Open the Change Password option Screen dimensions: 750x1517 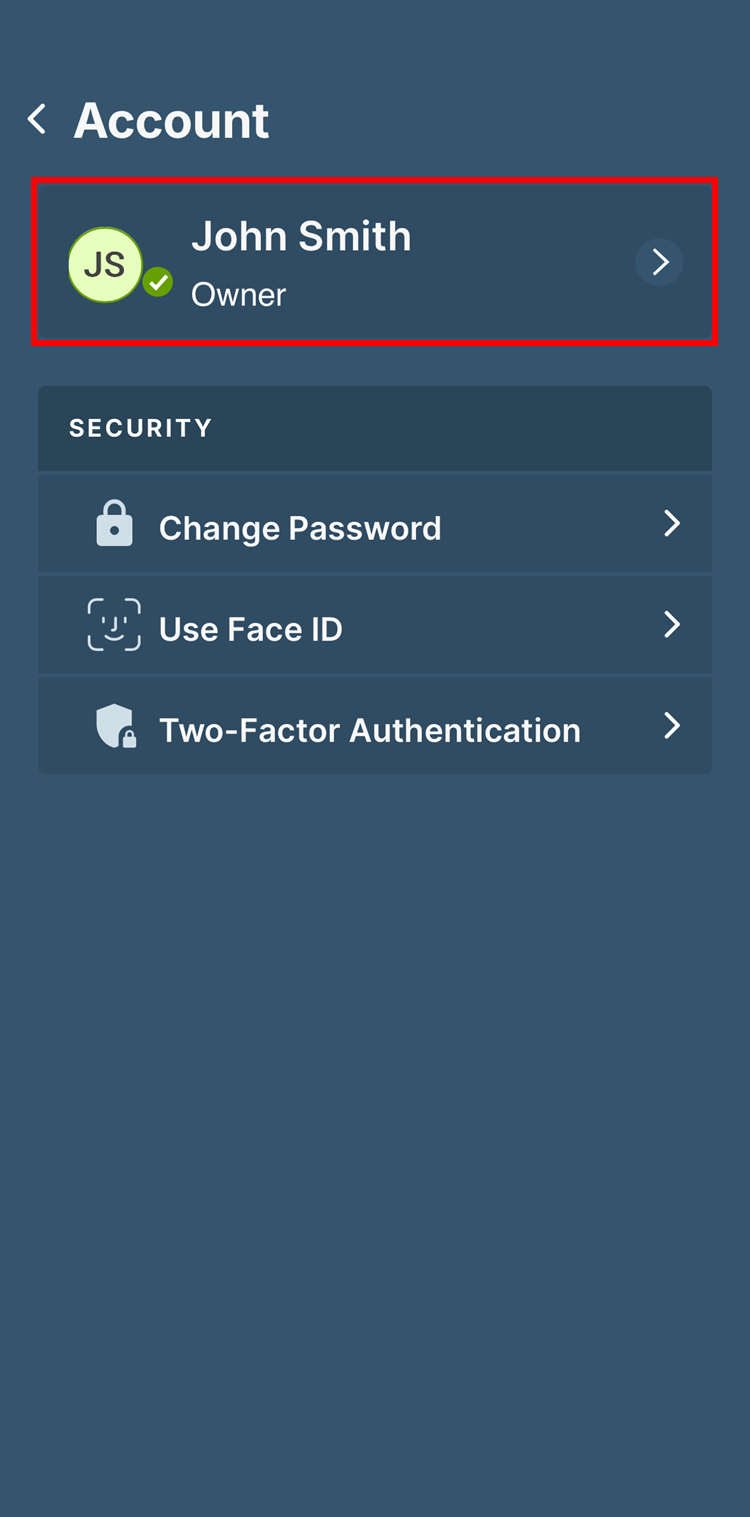(x=300, y=528)
